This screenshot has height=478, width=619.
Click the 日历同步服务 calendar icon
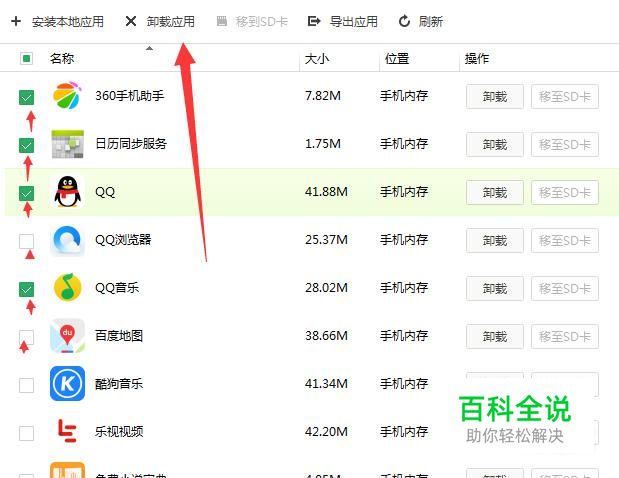point(68,144)
